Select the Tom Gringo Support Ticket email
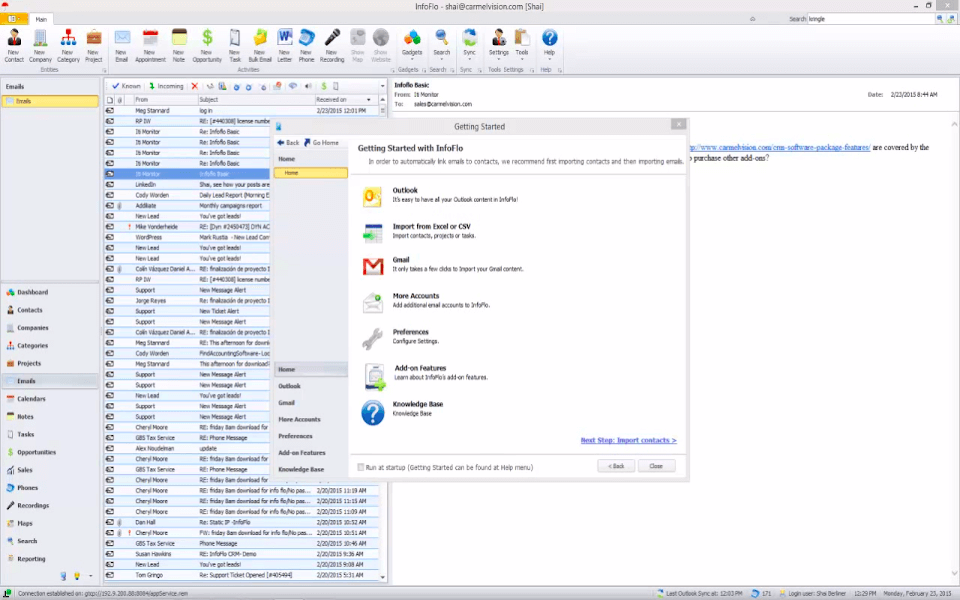The height and width of the screenshot is (600, 960). 242,575
